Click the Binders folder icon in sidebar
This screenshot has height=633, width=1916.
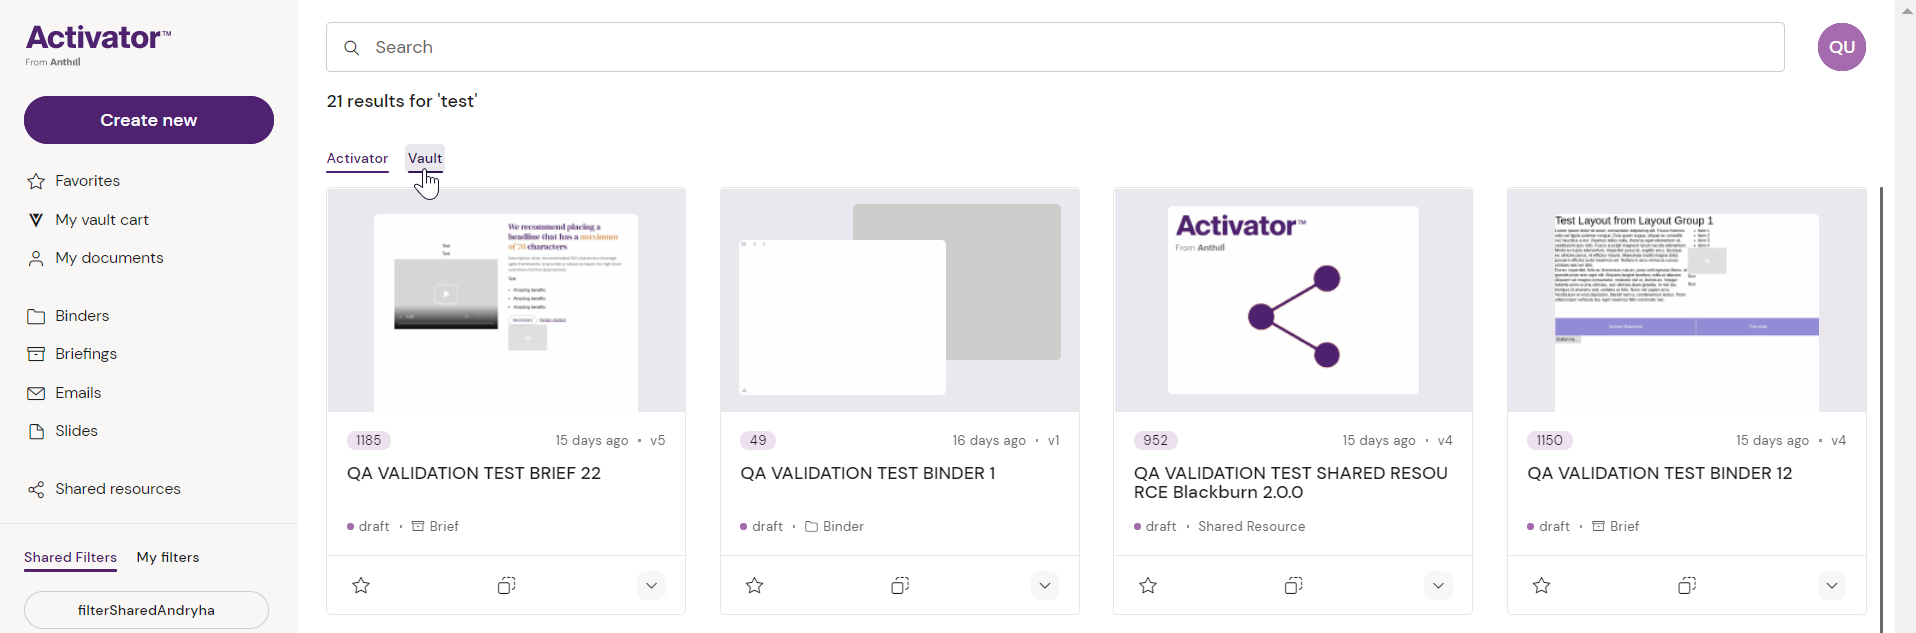[36, 316]
